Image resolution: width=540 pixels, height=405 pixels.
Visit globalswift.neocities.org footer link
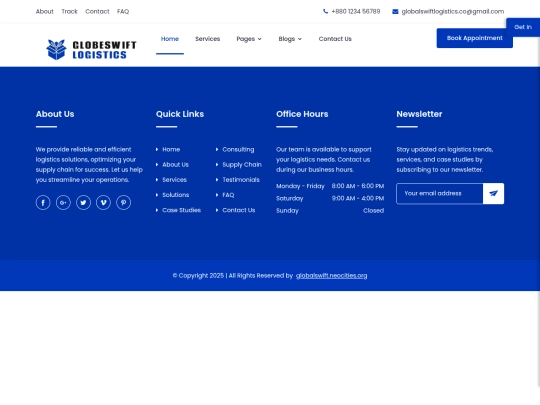click(x=331, y=276)
